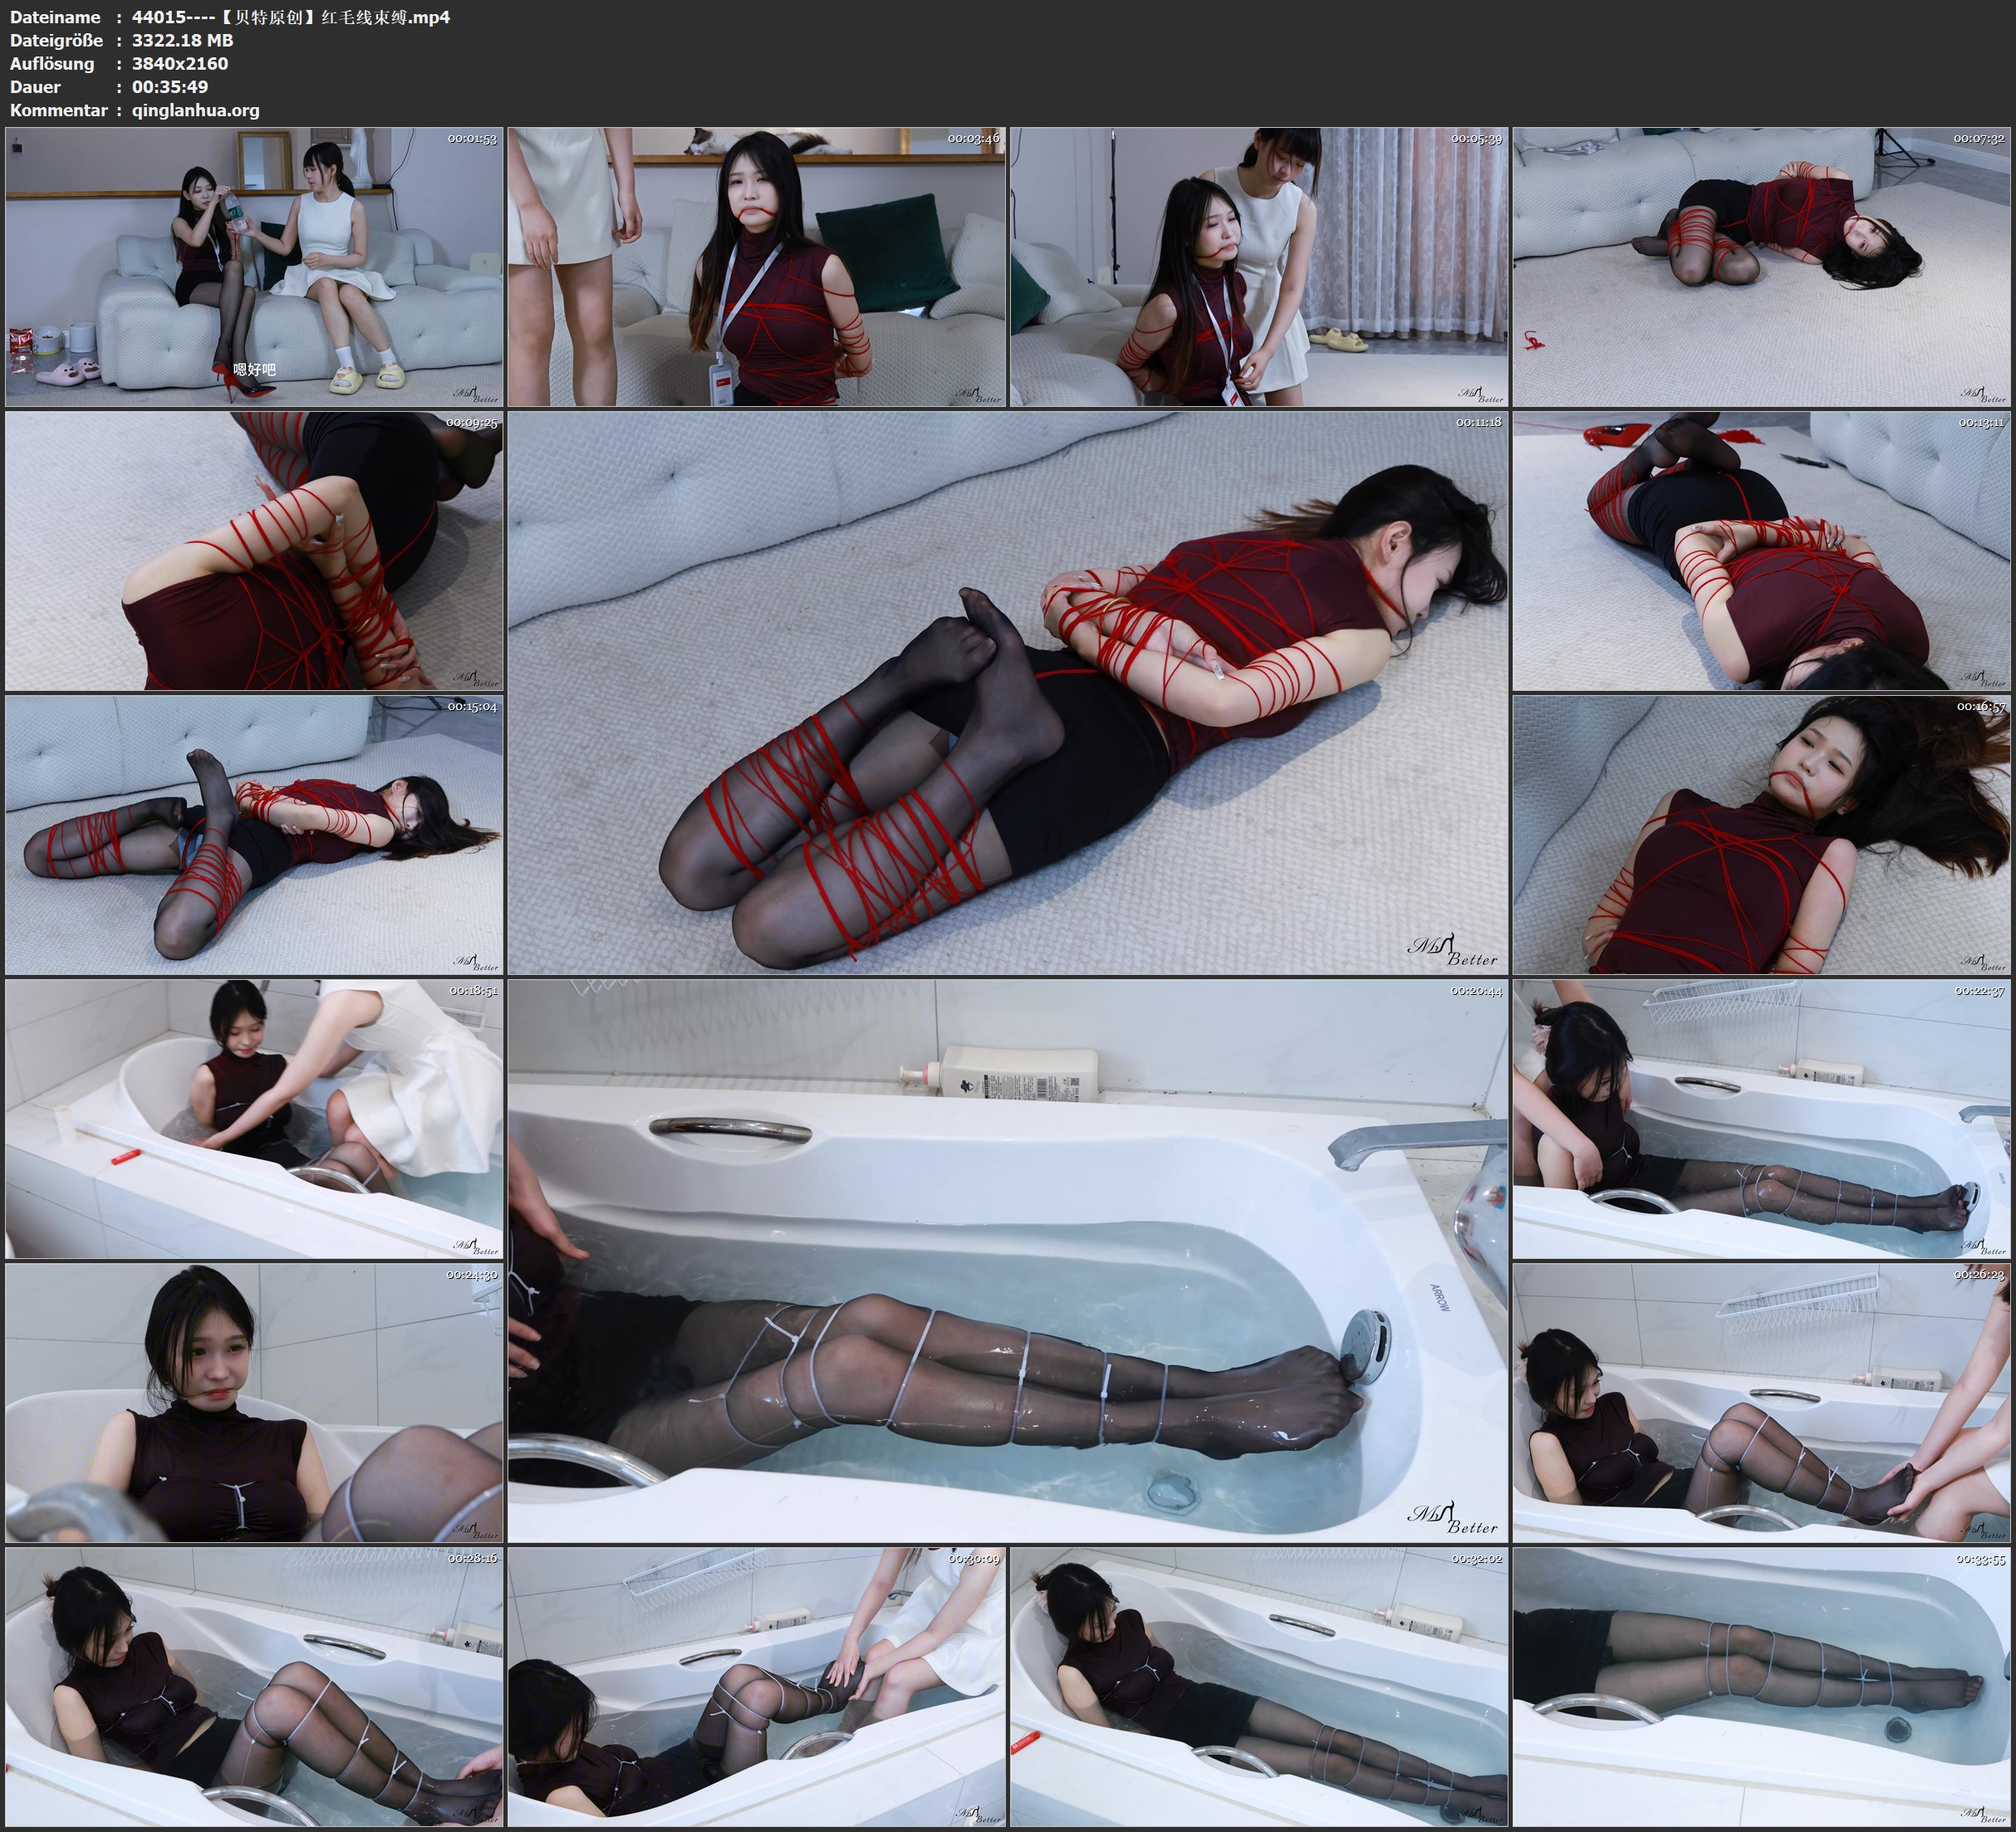The width and height of the screenshot is (2016, 1832).
Task: Click the Dateiname mp4 file name text
Action: [291, 17]
